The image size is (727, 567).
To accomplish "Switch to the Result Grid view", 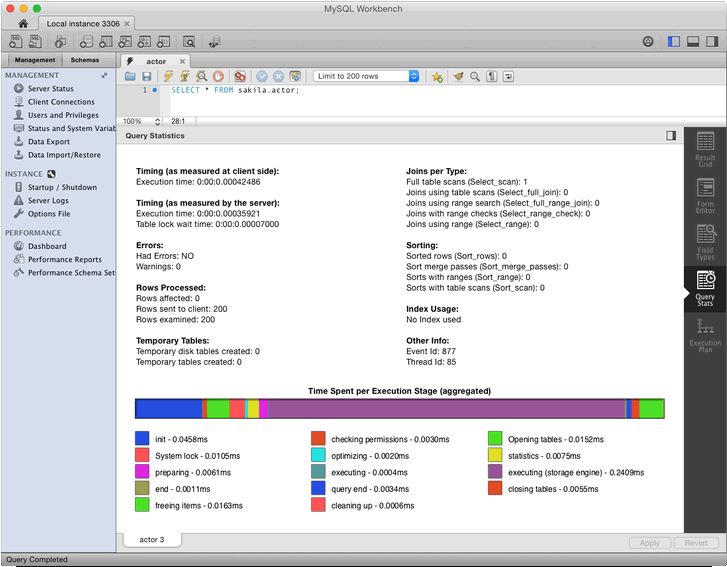I will [x=705, y=150].
